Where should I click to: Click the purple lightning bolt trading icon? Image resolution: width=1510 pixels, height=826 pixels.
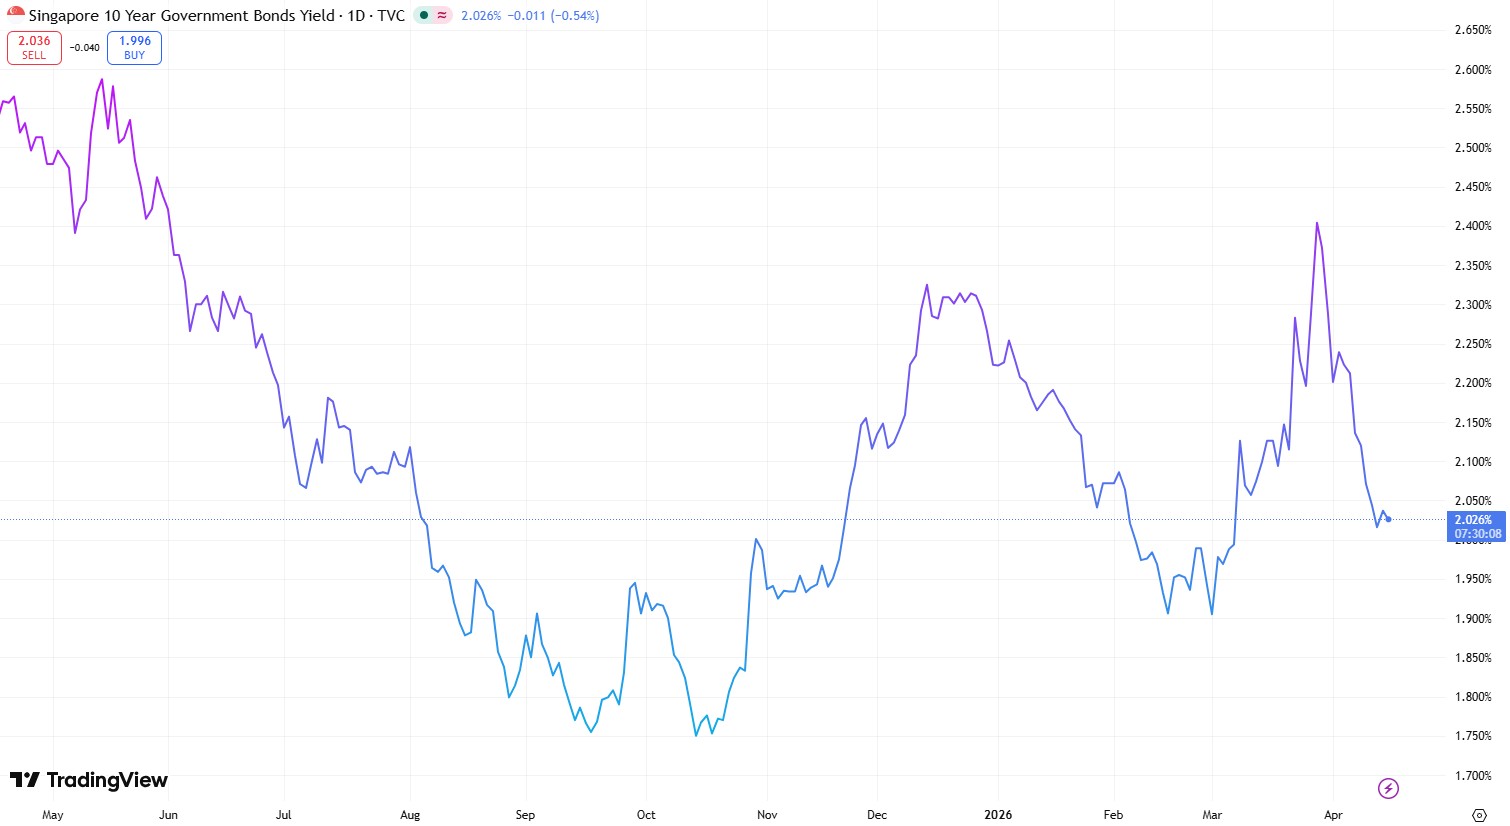(x=1388, y=788)
